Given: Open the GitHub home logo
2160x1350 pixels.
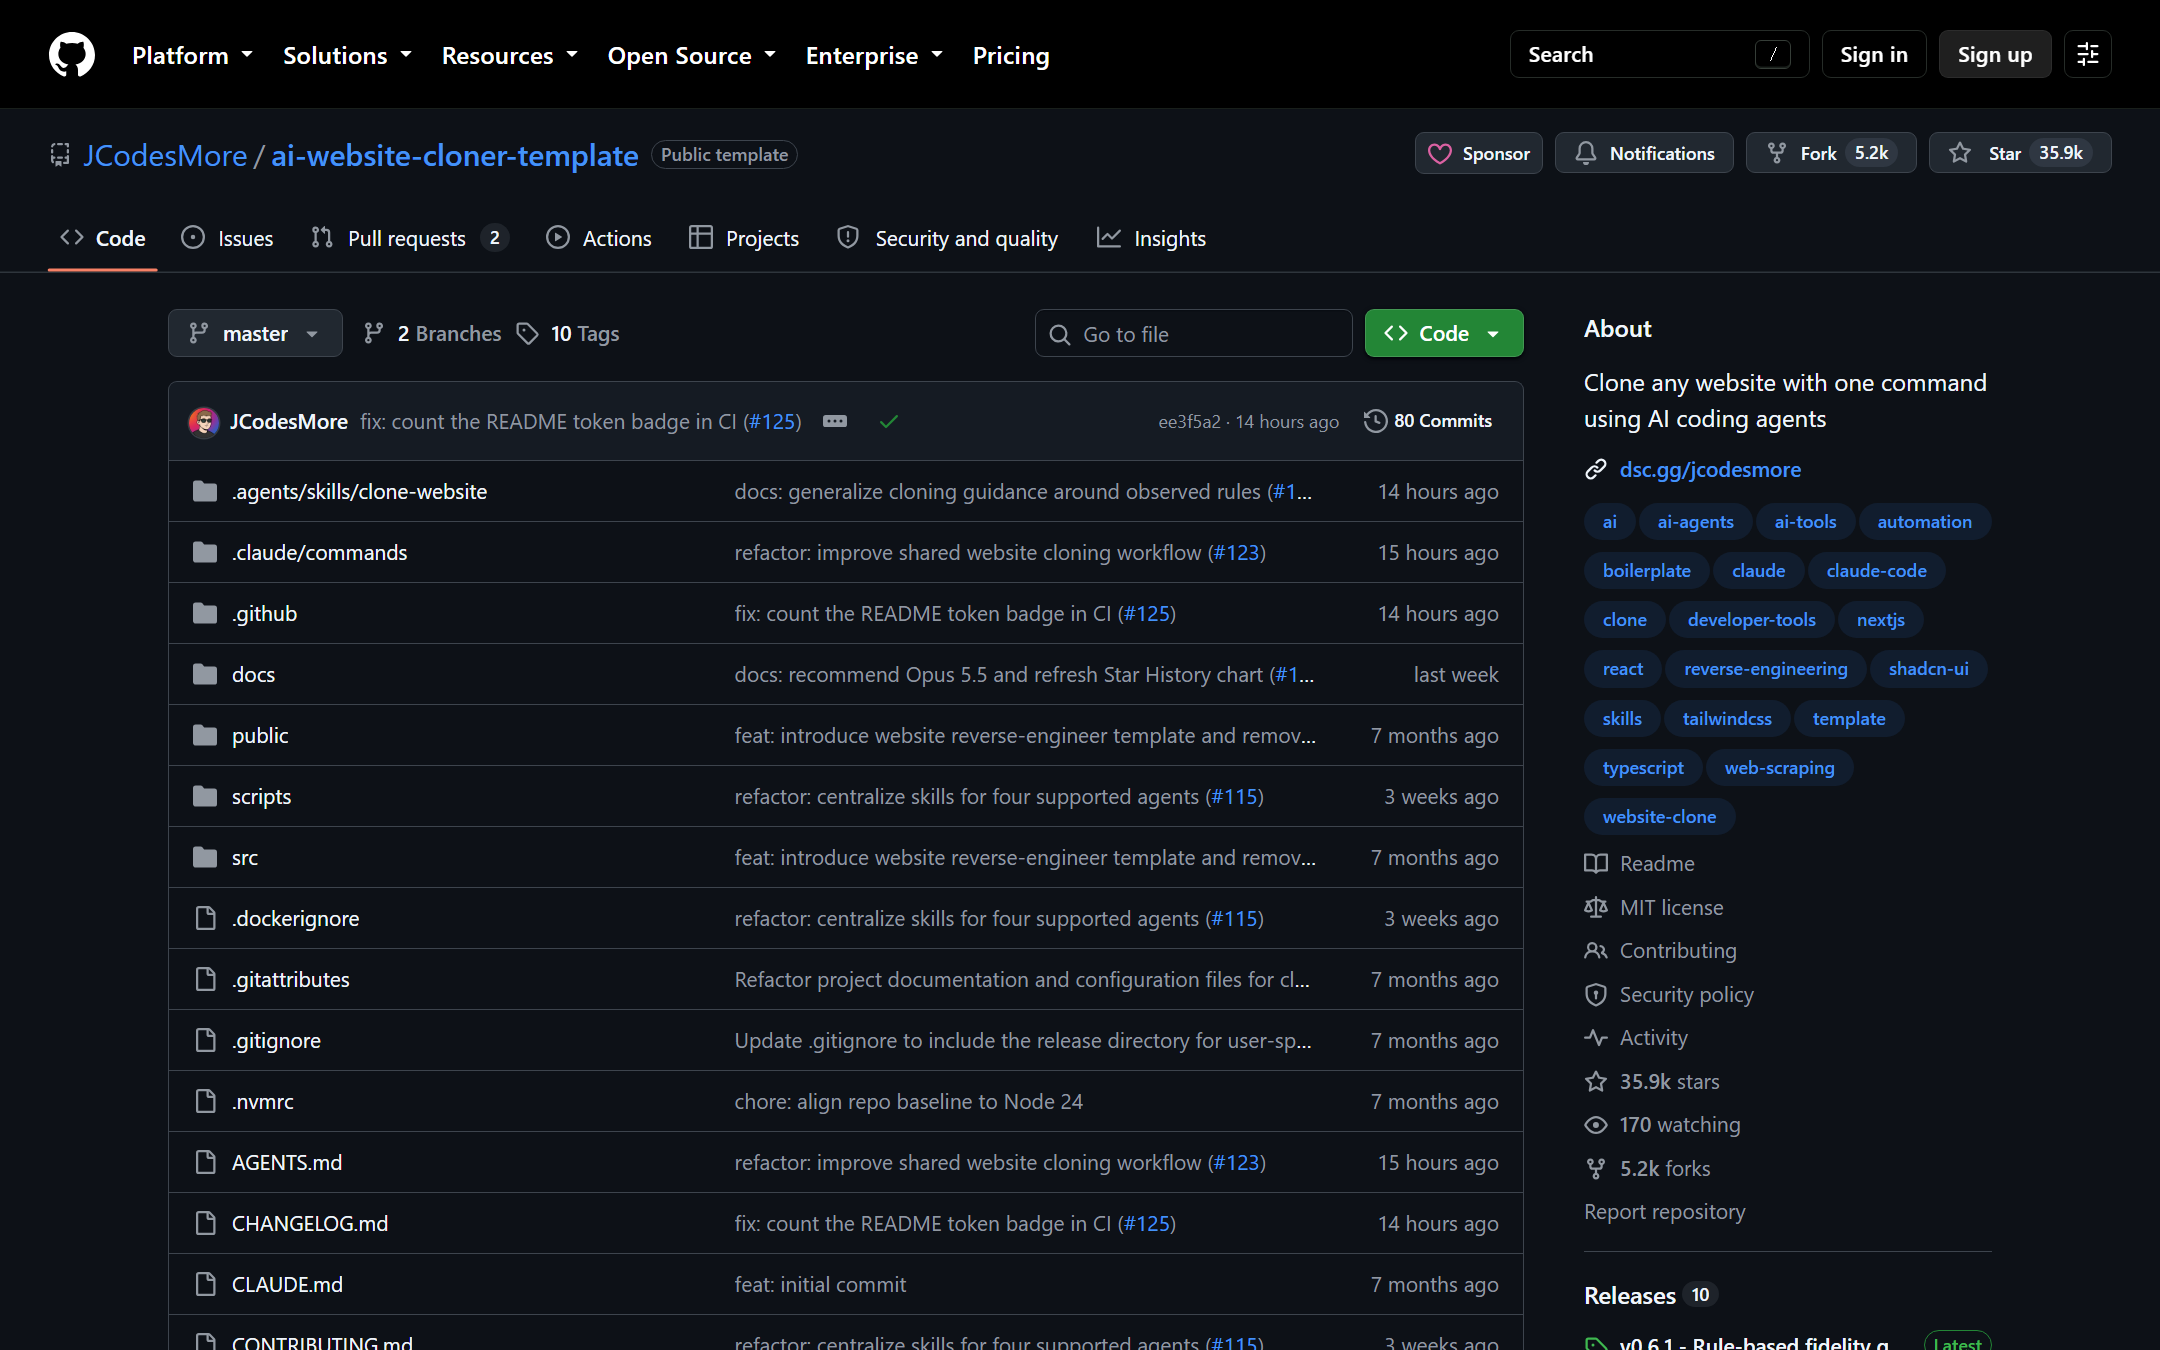Looking at the screenshot, I should 72,55.
